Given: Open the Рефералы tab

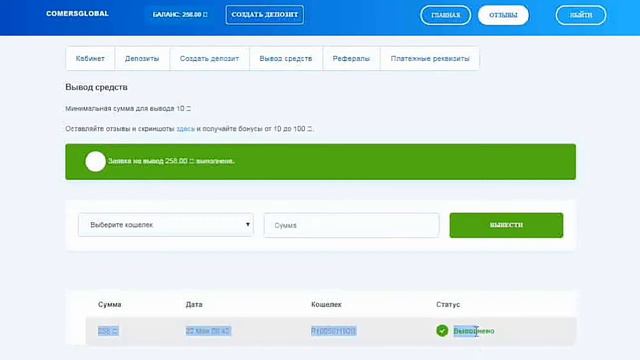Looking at the screenshot, I should tap(351, 59).
